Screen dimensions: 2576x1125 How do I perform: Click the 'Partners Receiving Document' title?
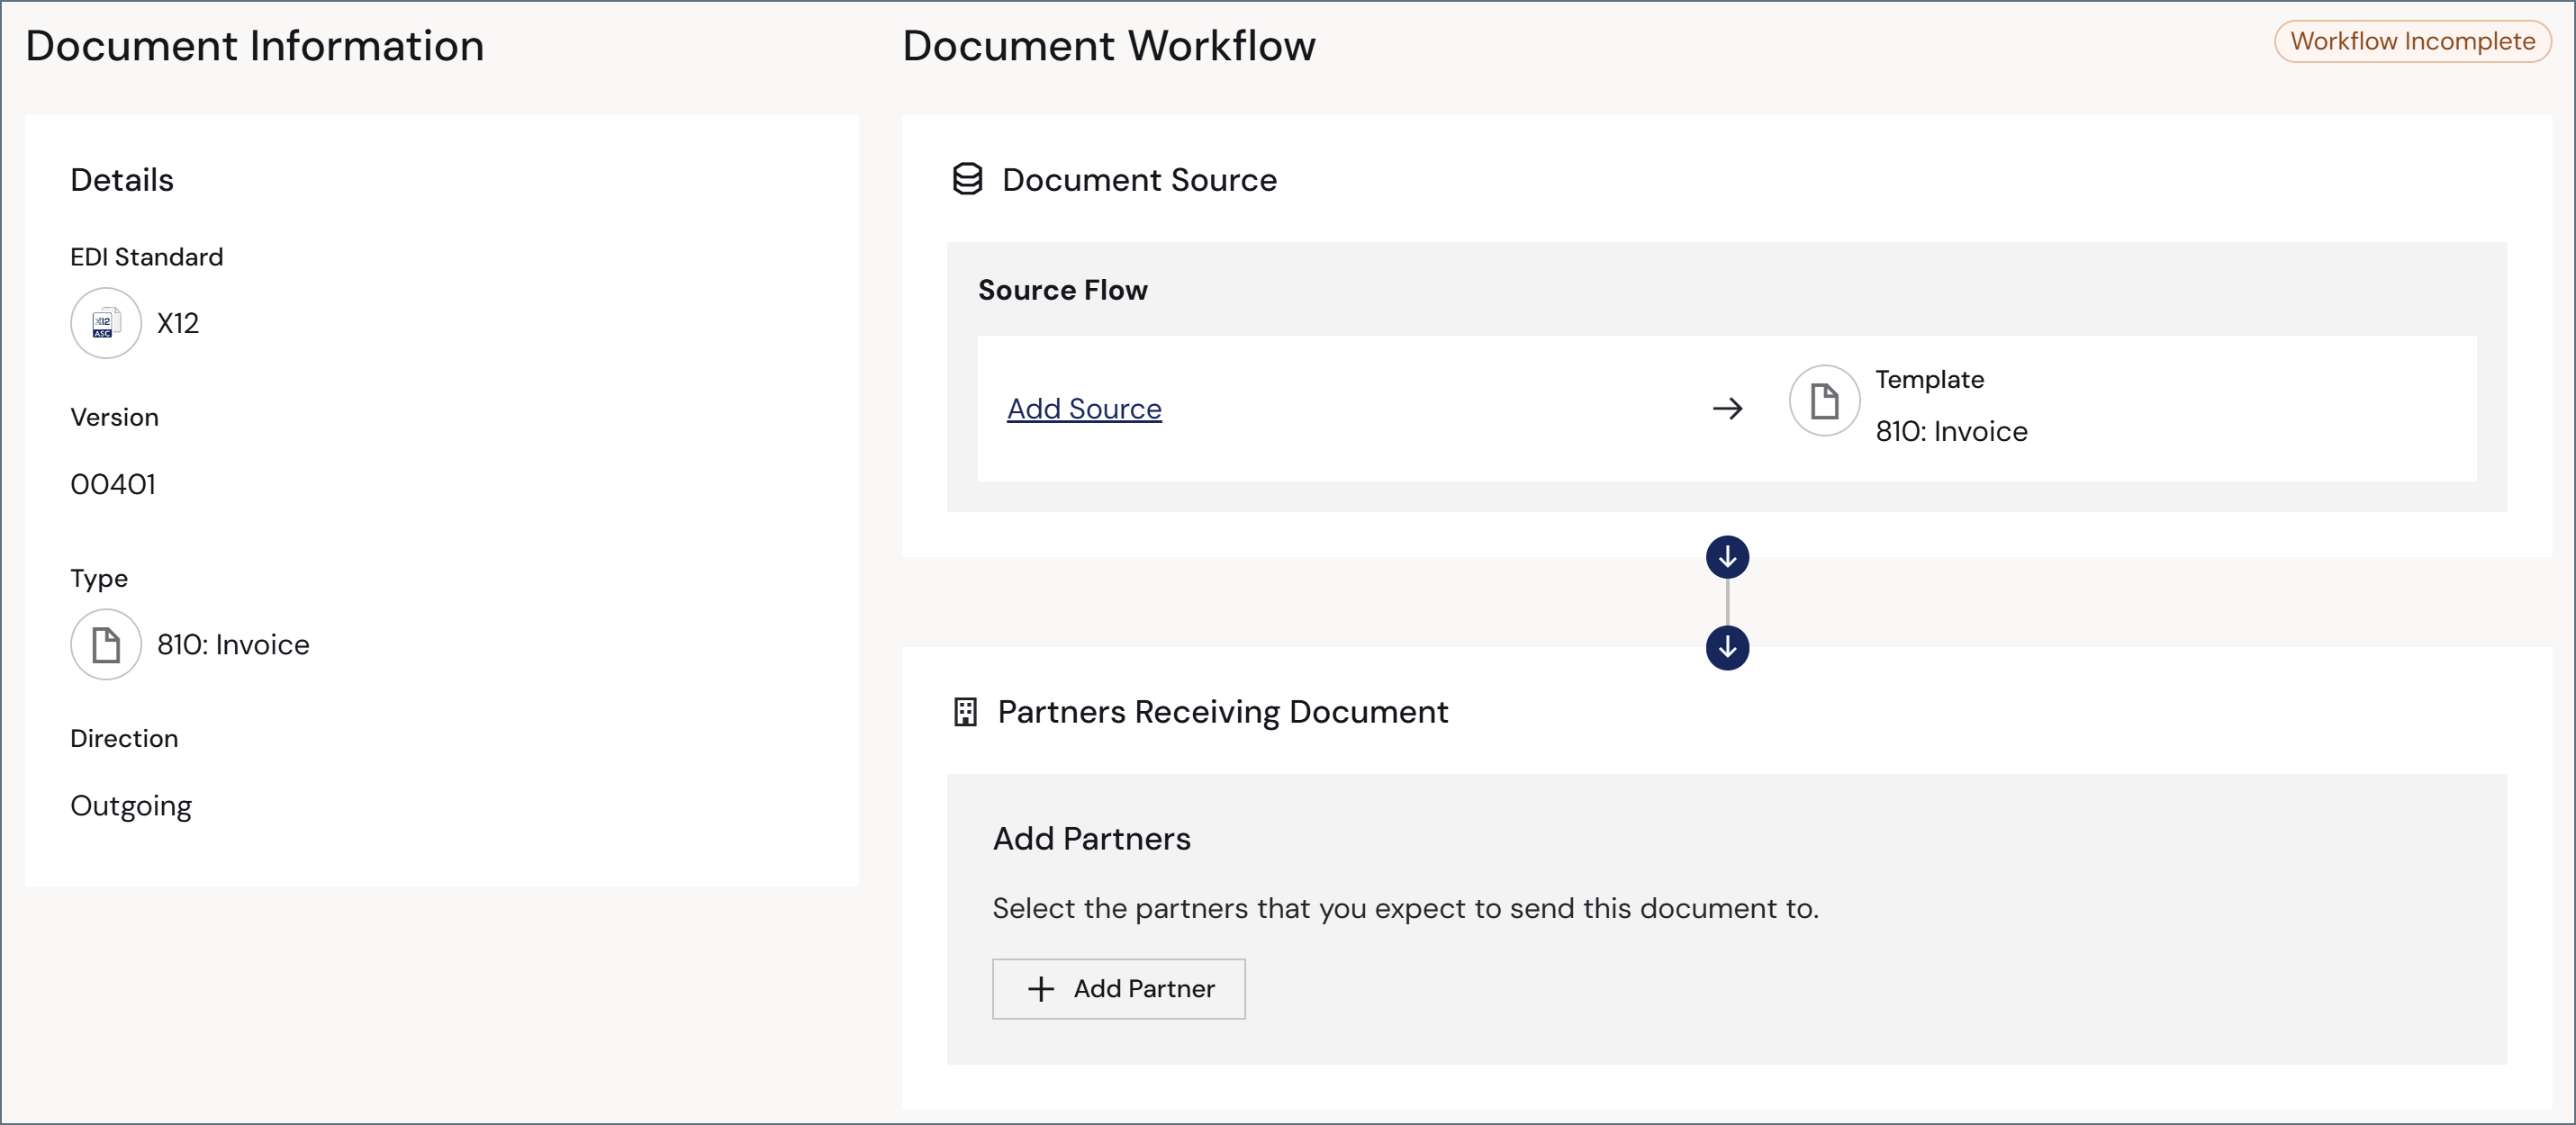[x=1222, y=712]
